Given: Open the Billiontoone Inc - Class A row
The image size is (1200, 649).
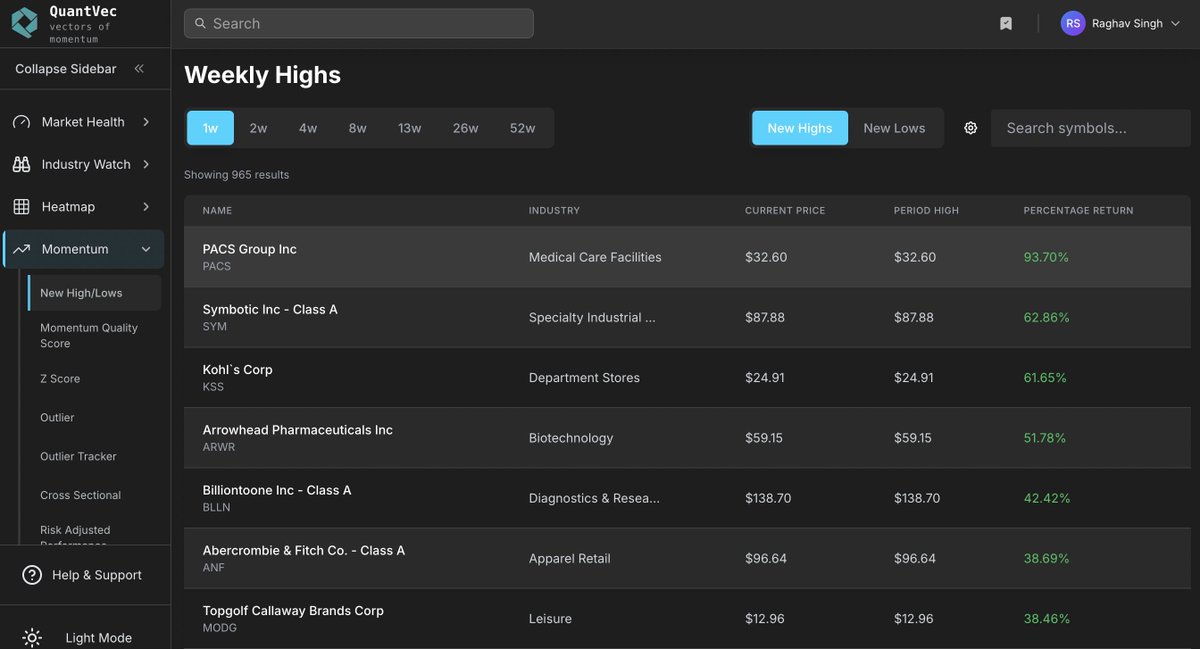Looking at the screenshot, I should pos(687,498).
